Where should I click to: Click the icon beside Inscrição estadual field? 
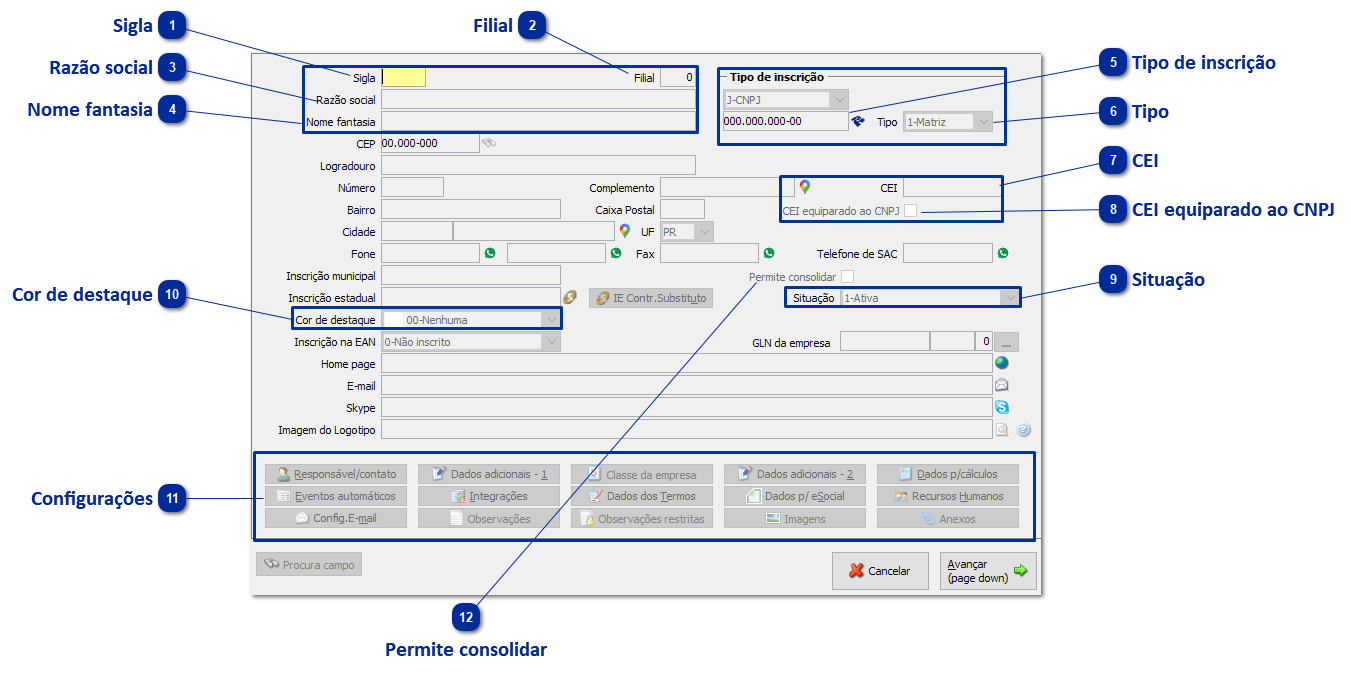tap(571, 298)
